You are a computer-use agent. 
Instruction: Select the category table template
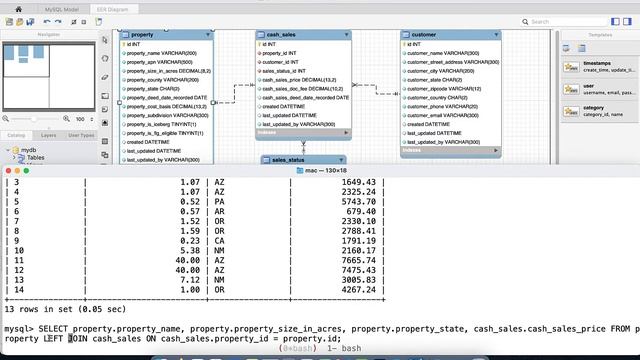pos(599,111)
